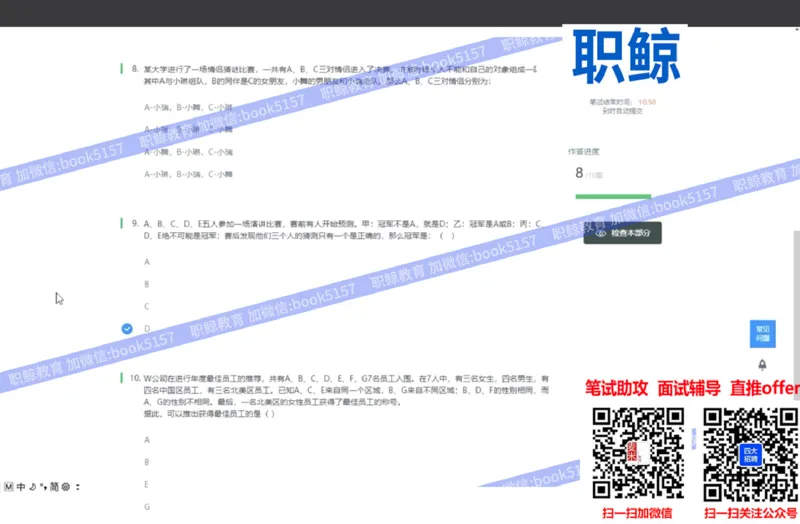Click the green answer progress bar

pyautogui.click(x=613, y=196)
